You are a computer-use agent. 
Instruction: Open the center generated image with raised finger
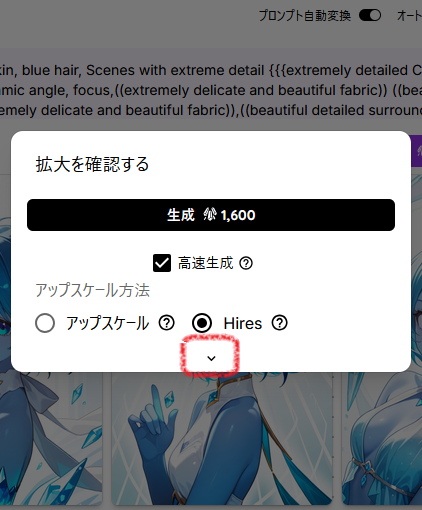[x=222, y=439]
